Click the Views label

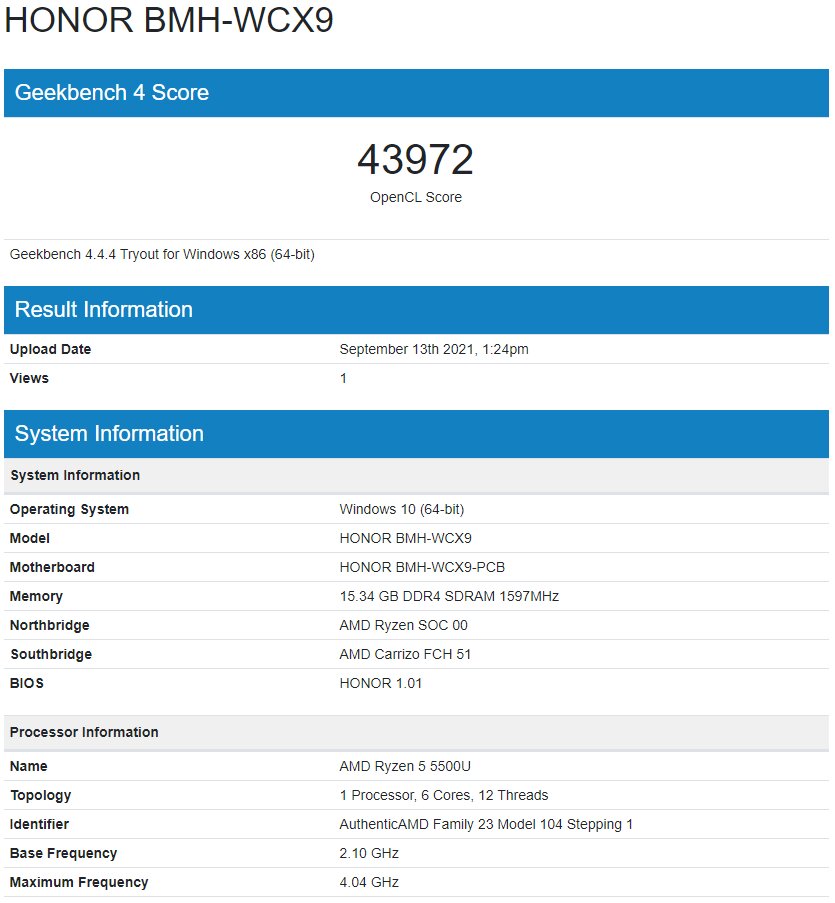(x=29, y=378)
